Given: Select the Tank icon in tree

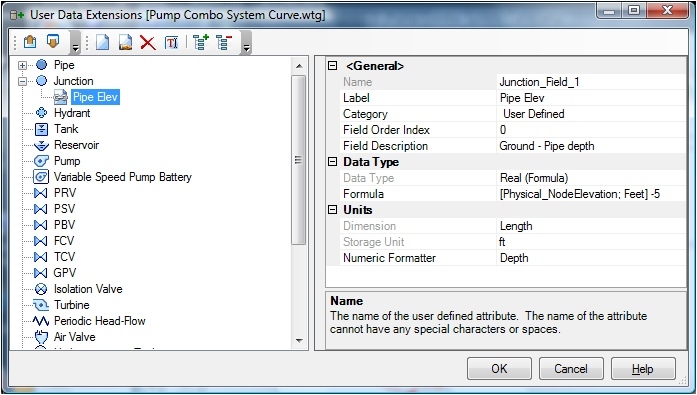Looking at the screenshot, I should coord(41,129).
